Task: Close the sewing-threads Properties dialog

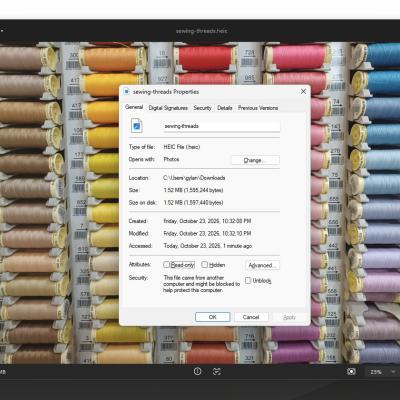Action: [x=303, y=91]
